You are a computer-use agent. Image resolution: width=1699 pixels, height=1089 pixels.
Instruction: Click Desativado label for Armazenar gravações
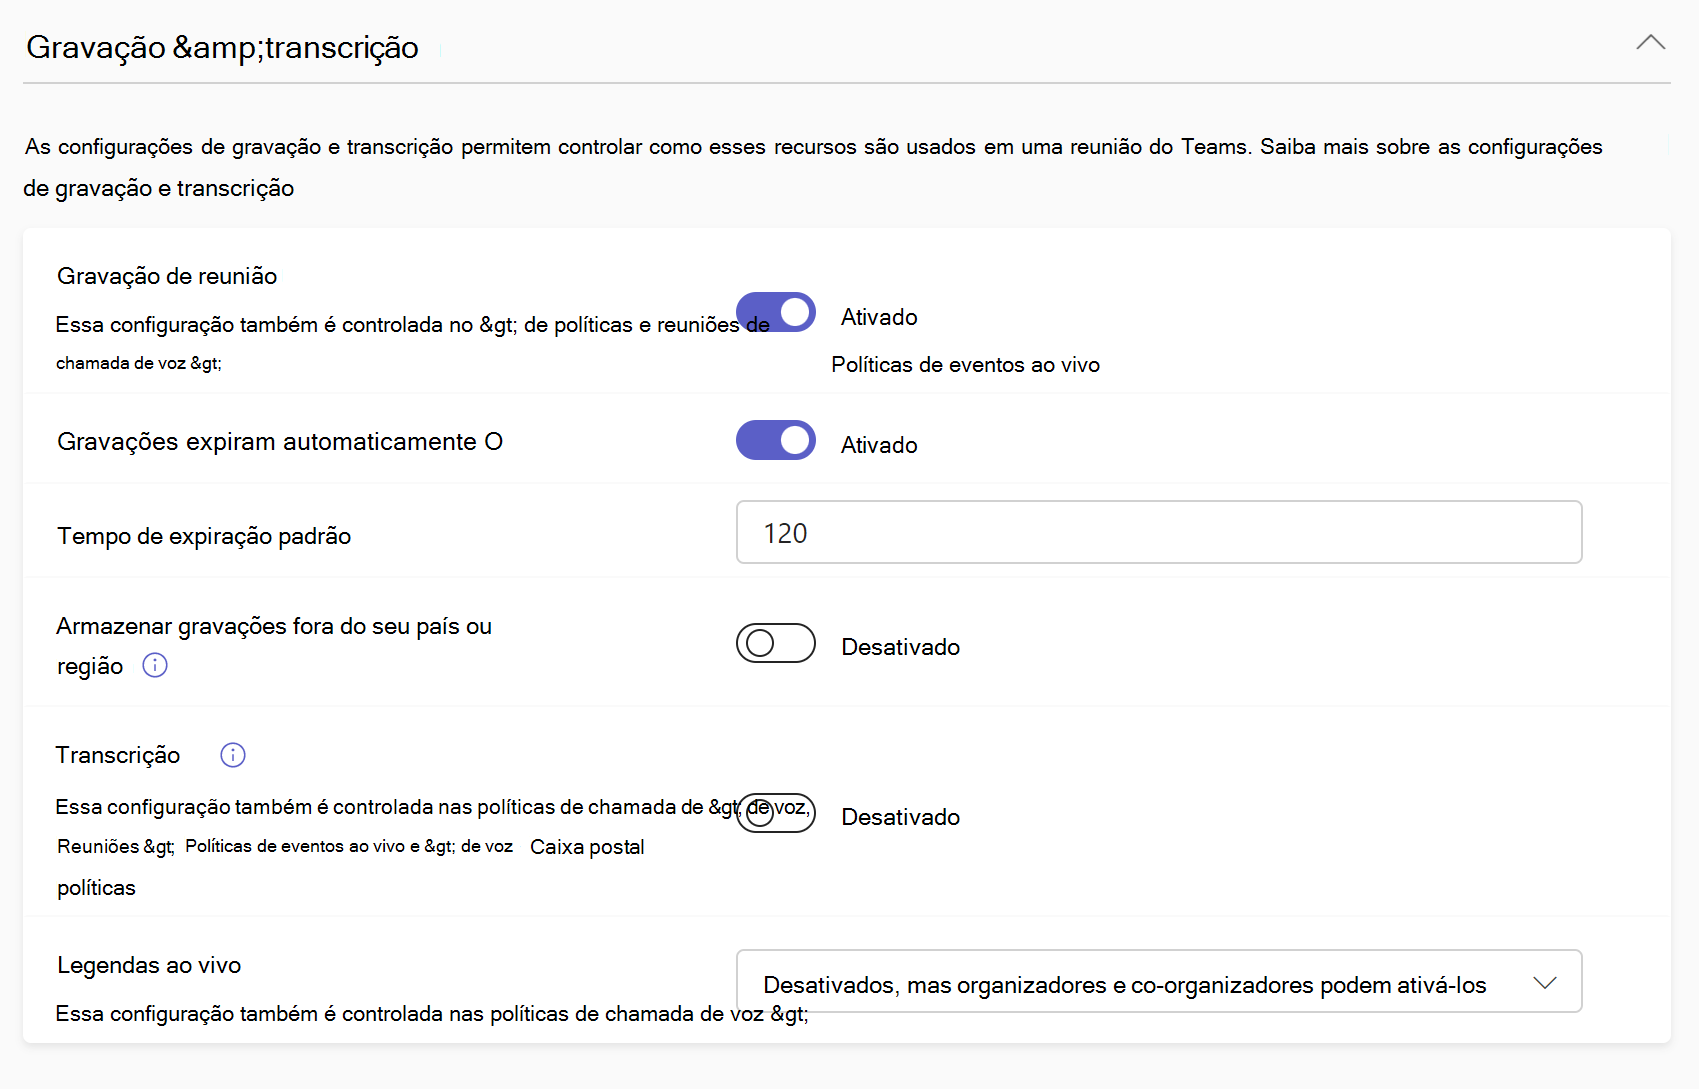pyautogui.click(x=900, y=647)
